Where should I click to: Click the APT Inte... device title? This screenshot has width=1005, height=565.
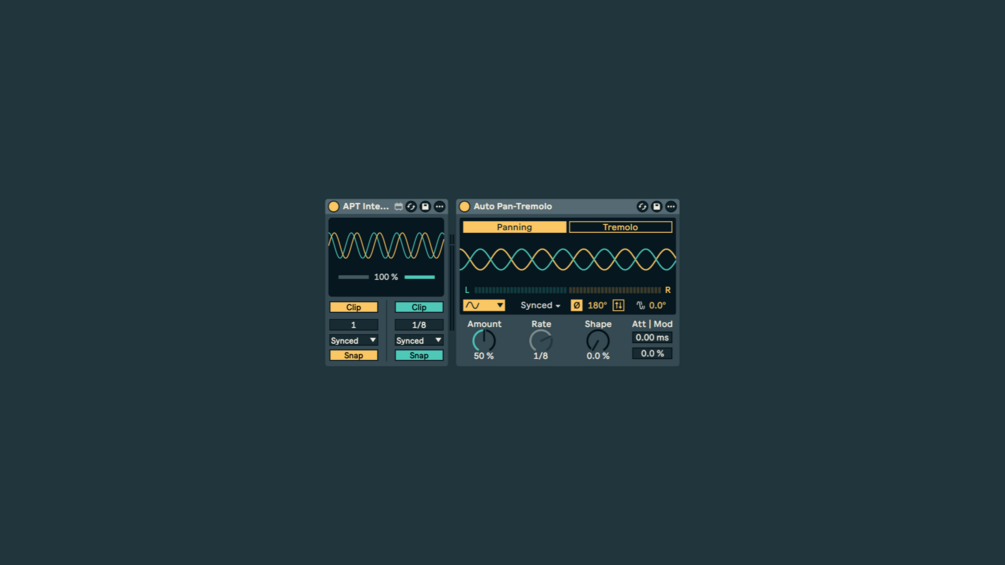[x=365, y=206]
